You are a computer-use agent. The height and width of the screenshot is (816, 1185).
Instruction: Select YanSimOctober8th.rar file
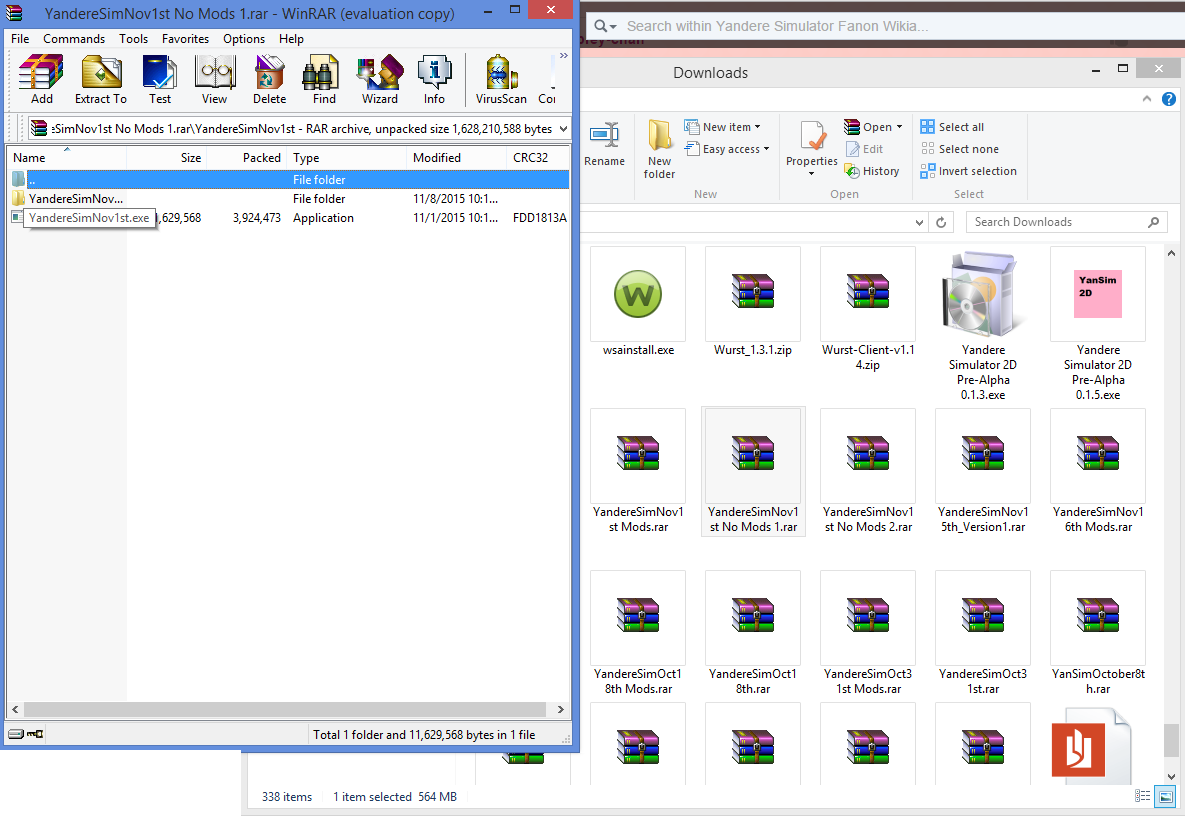1097,633
